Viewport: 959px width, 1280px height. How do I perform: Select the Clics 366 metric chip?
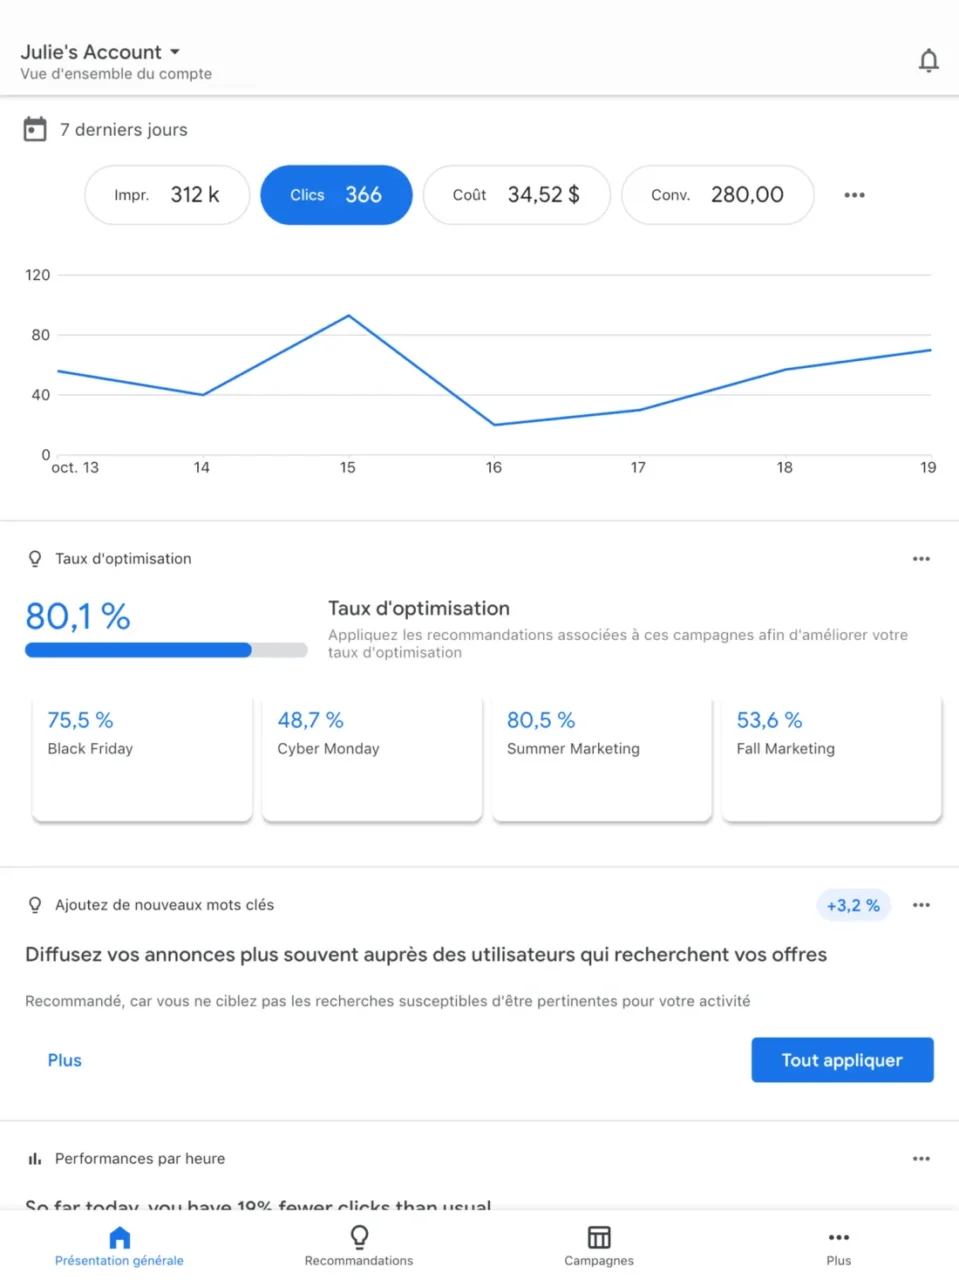coord(336,195)
